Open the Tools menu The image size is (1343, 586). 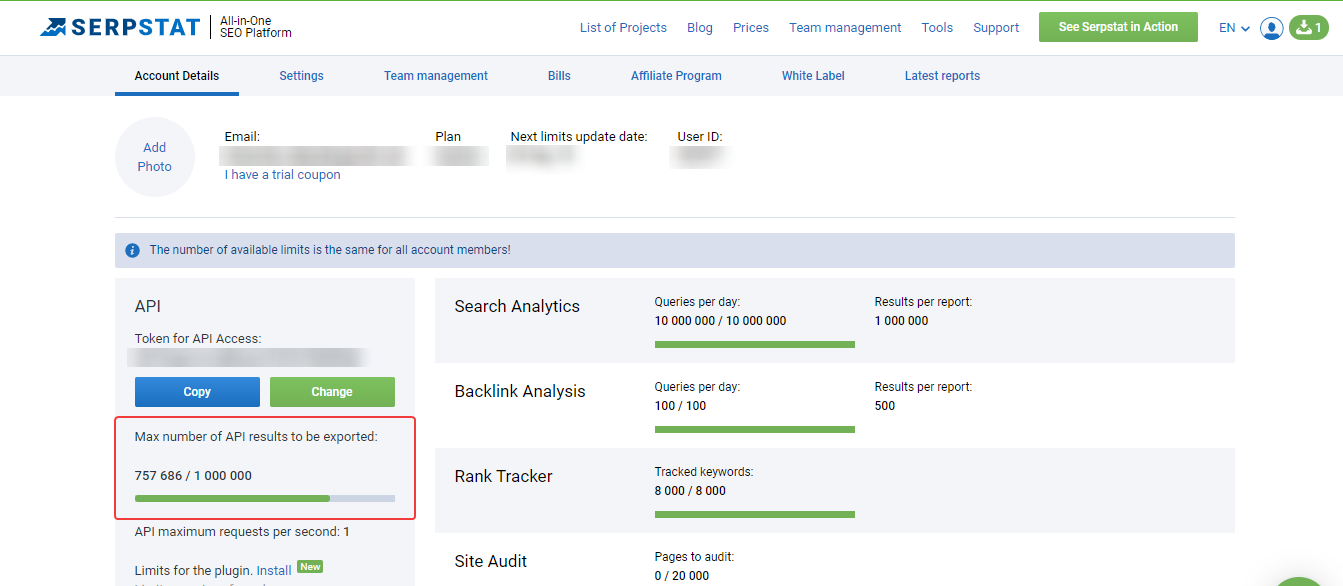tap(937, 28)
